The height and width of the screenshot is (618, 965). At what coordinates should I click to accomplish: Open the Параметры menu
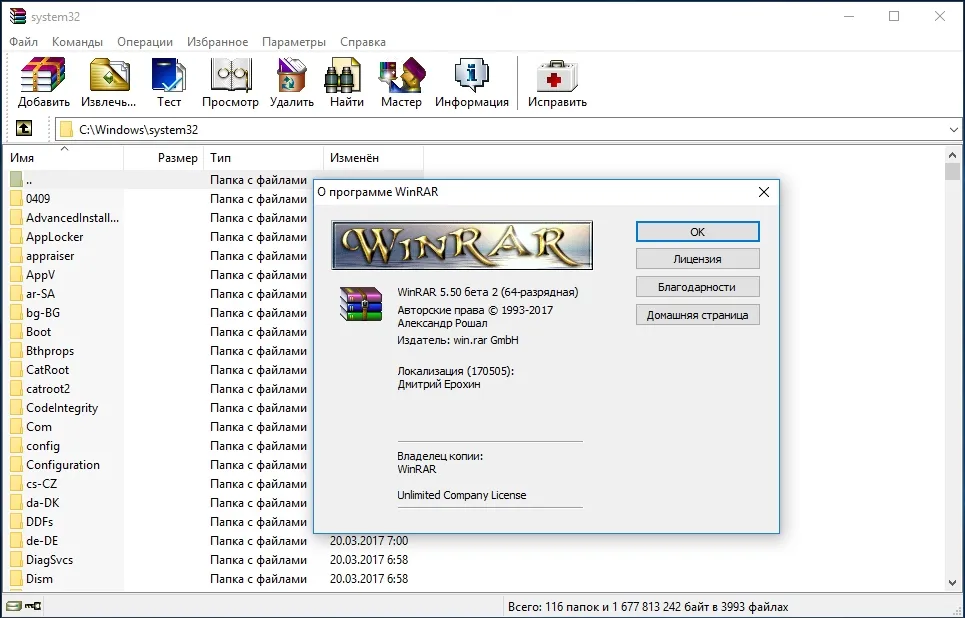(x=294, y=42)
